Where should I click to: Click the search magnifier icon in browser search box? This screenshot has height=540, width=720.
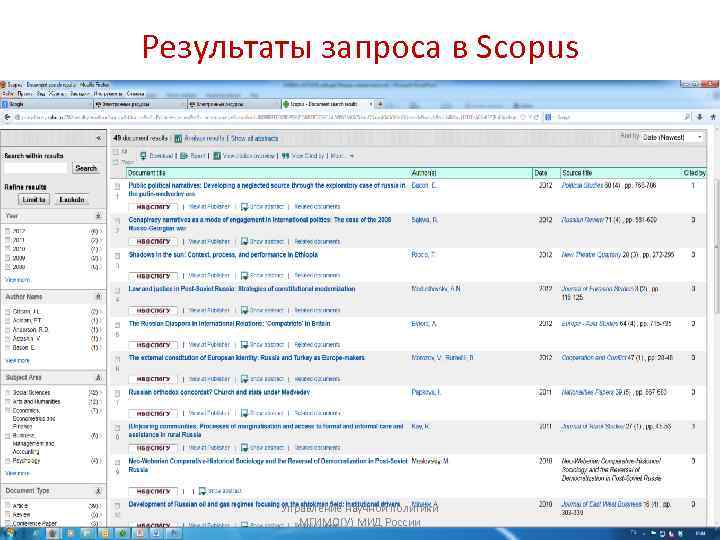pyautogui.click(x=687, y=117)
